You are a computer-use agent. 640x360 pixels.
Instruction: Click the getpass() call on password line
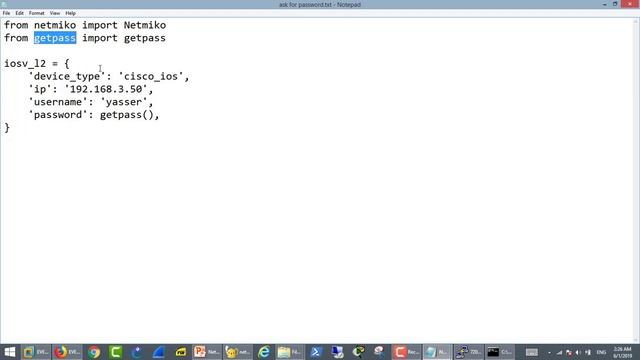tap(127, 115)
